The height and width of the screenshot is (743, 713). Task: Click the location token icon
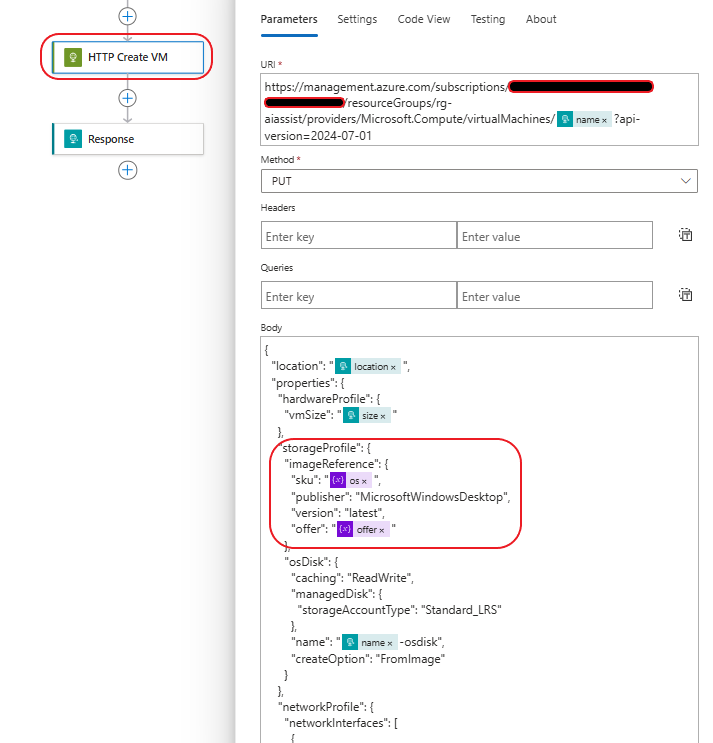pyautogui.click(x=343, y=366)
